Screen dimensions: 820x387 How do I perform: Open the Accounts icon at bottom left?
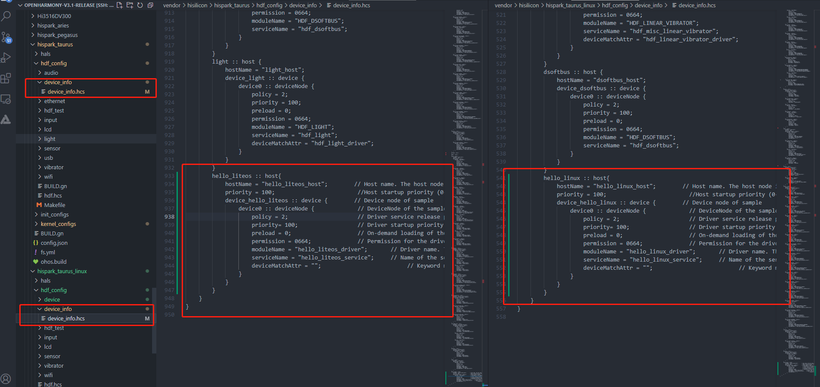6,379
